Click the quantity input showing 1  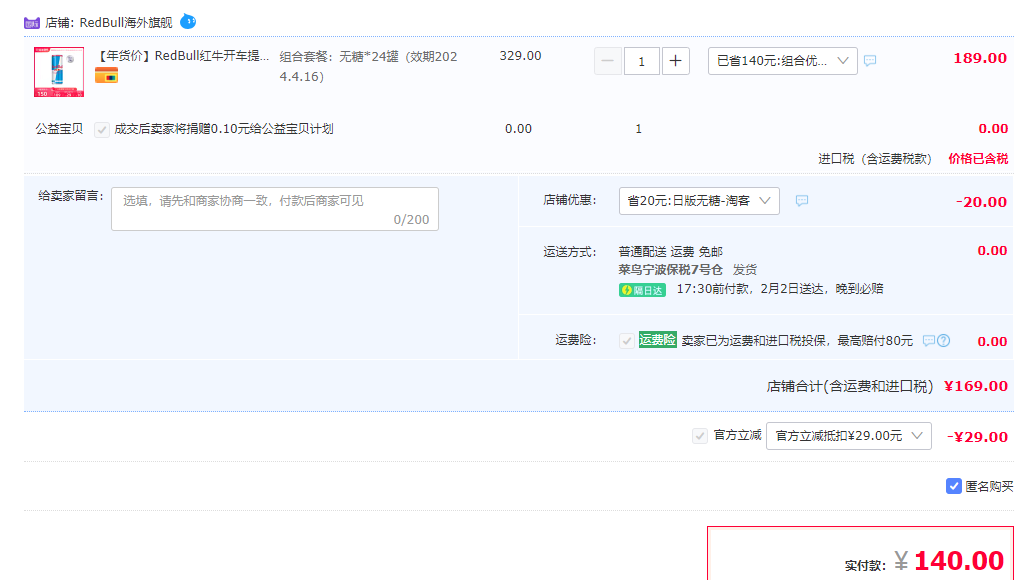point(641,61)
